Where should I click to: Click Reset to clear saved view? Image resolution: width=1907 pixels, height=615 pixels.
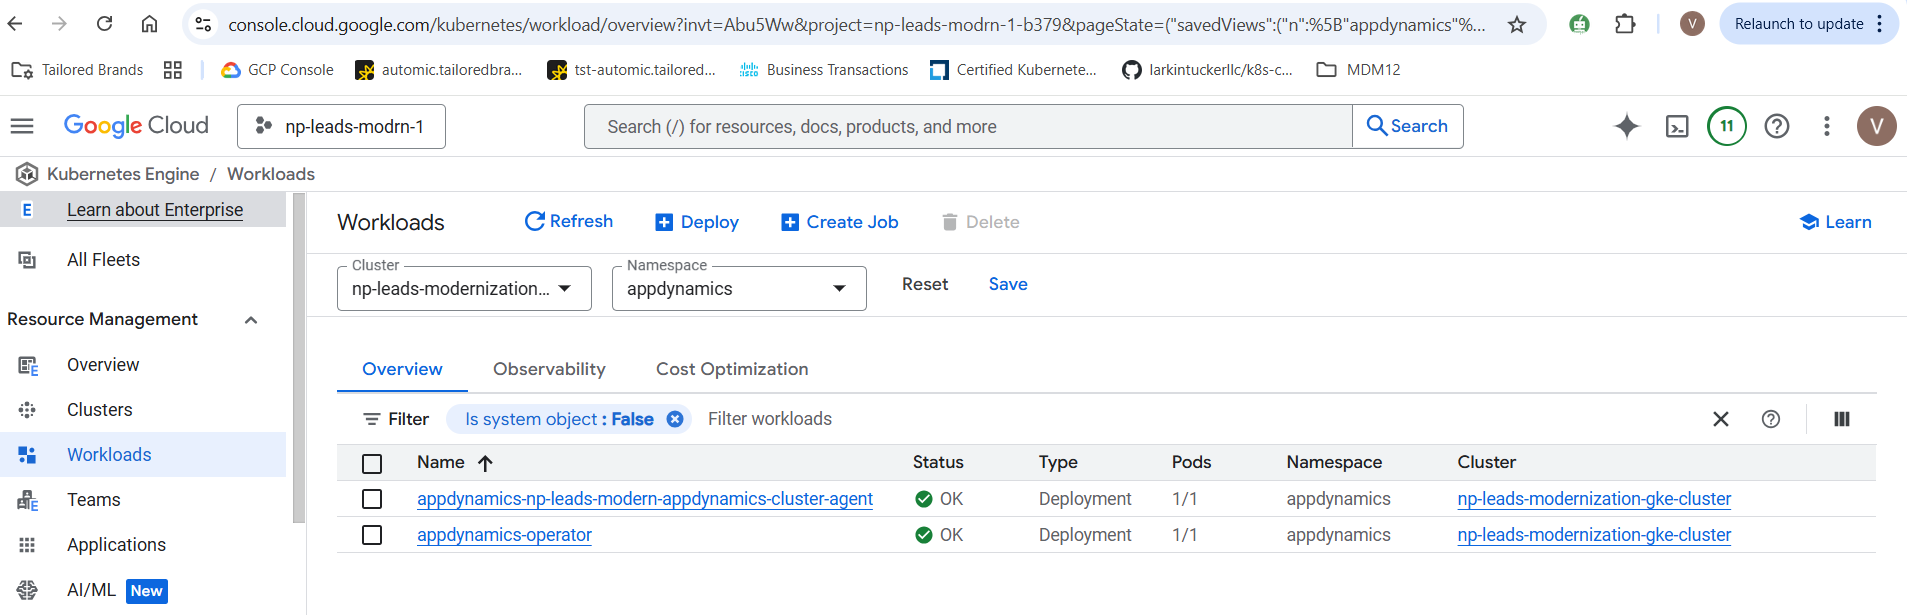pos(925,284)
